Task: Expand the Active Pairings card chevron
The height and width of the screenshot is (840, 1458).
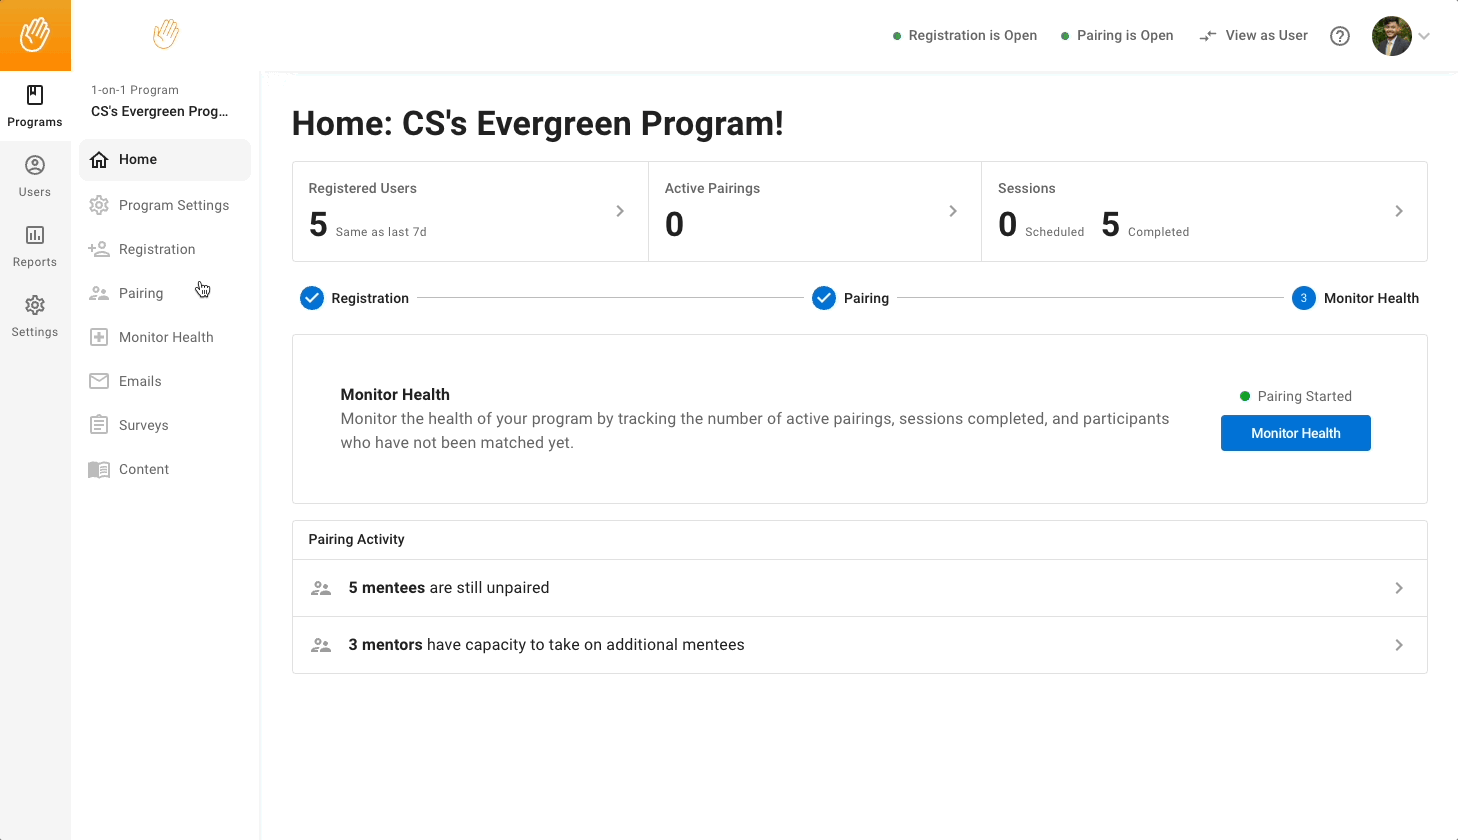Action: coord(953,211)
